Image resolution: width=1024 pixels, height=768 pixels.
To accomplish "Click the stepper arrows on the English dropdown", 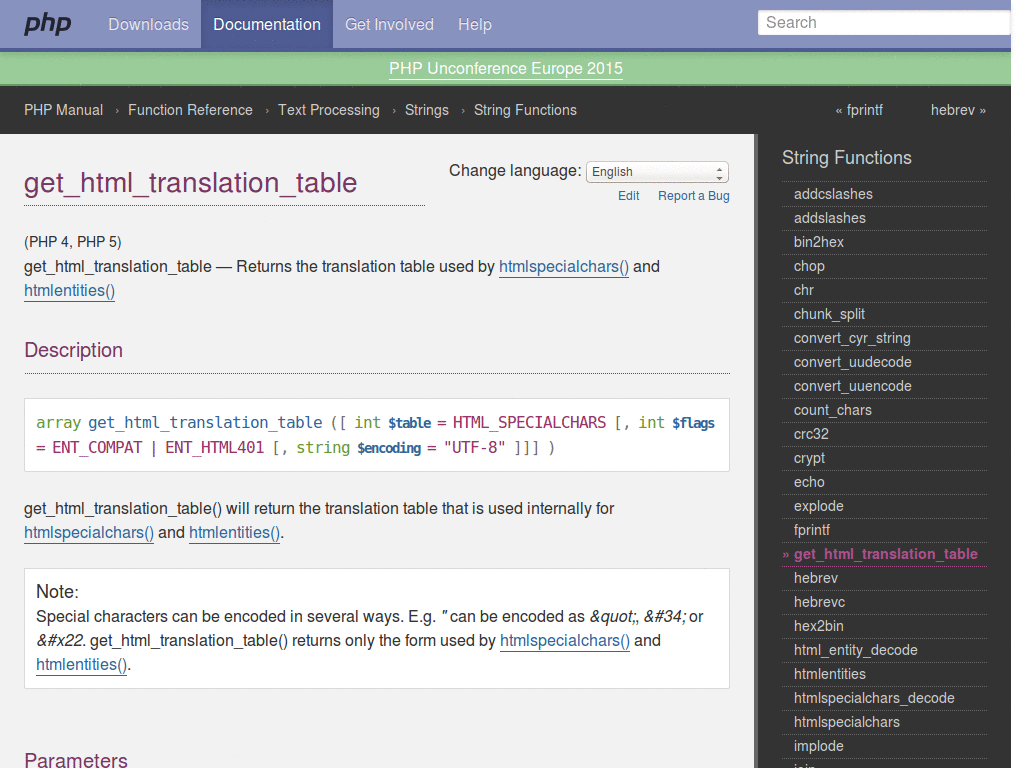I will [x=721, y=171].
